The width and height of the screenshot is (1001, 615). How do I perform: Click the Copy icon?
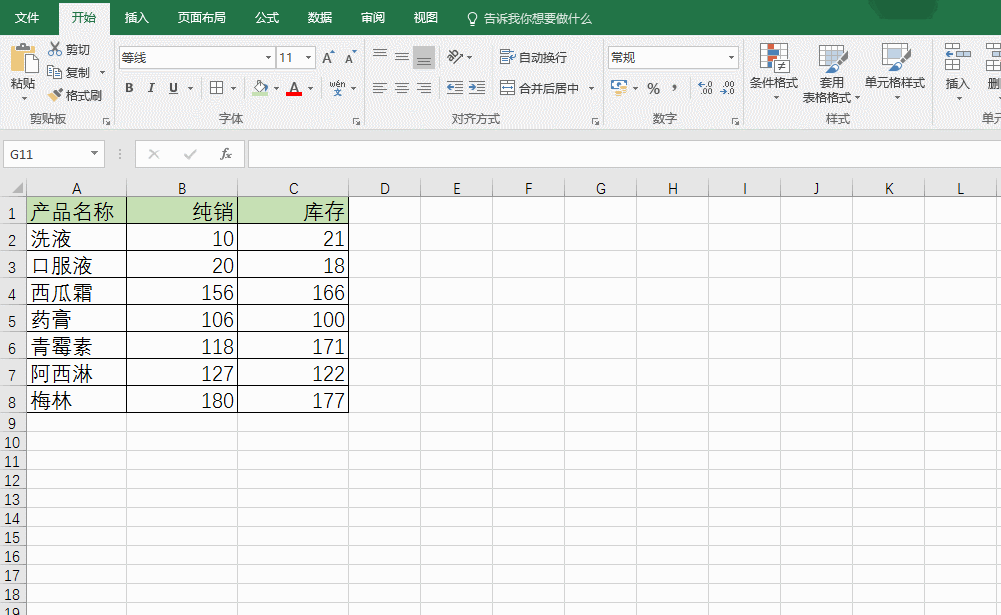(x=55, y=72)
